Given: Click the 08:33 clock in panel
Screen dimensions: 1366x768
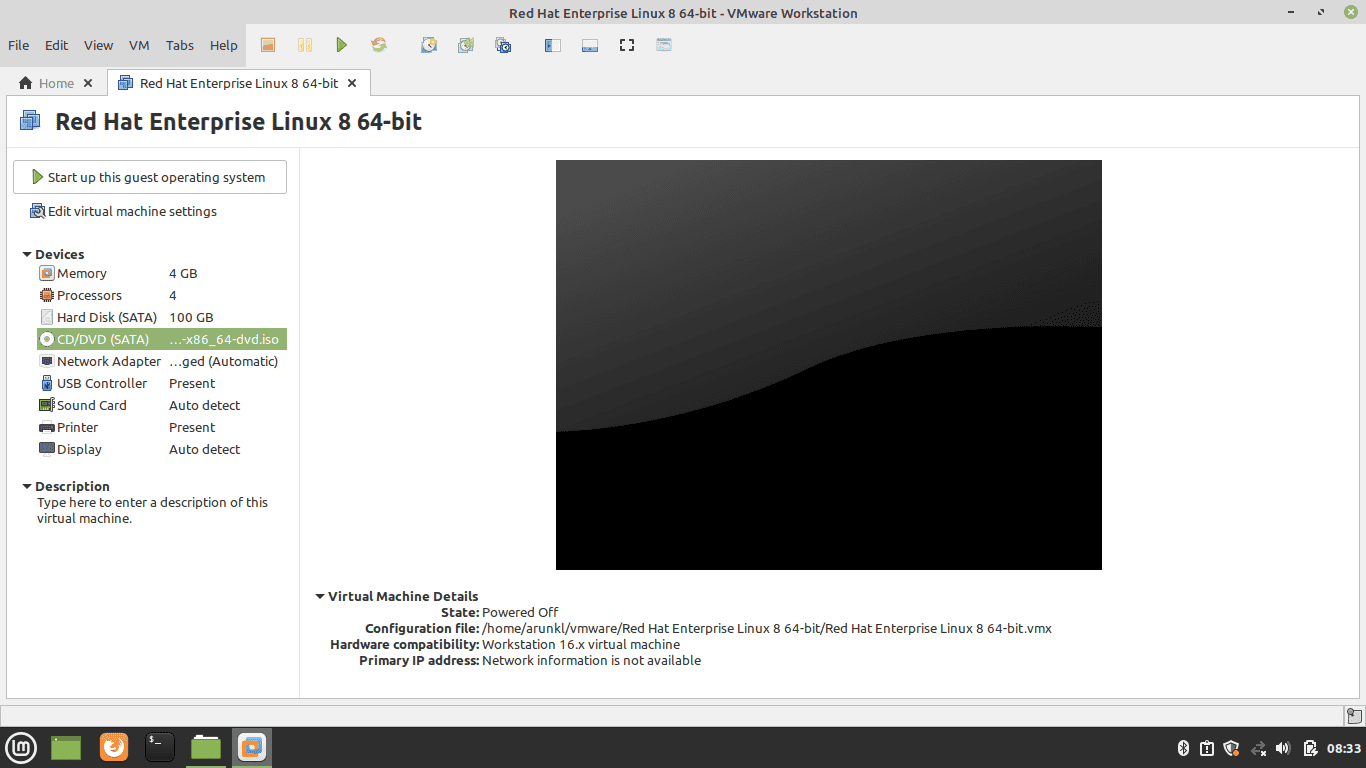Looking at the screenshot, I should pos(1344,748).
